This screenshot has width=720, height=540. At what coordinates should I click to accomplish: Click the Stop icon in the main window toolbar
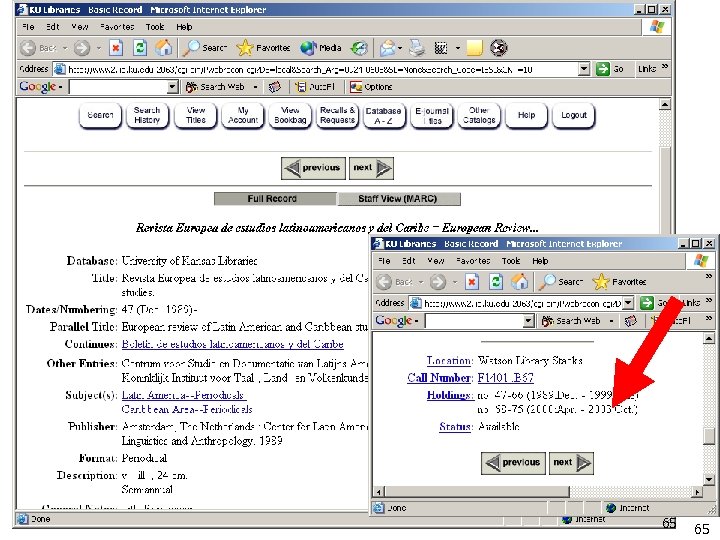116,48
